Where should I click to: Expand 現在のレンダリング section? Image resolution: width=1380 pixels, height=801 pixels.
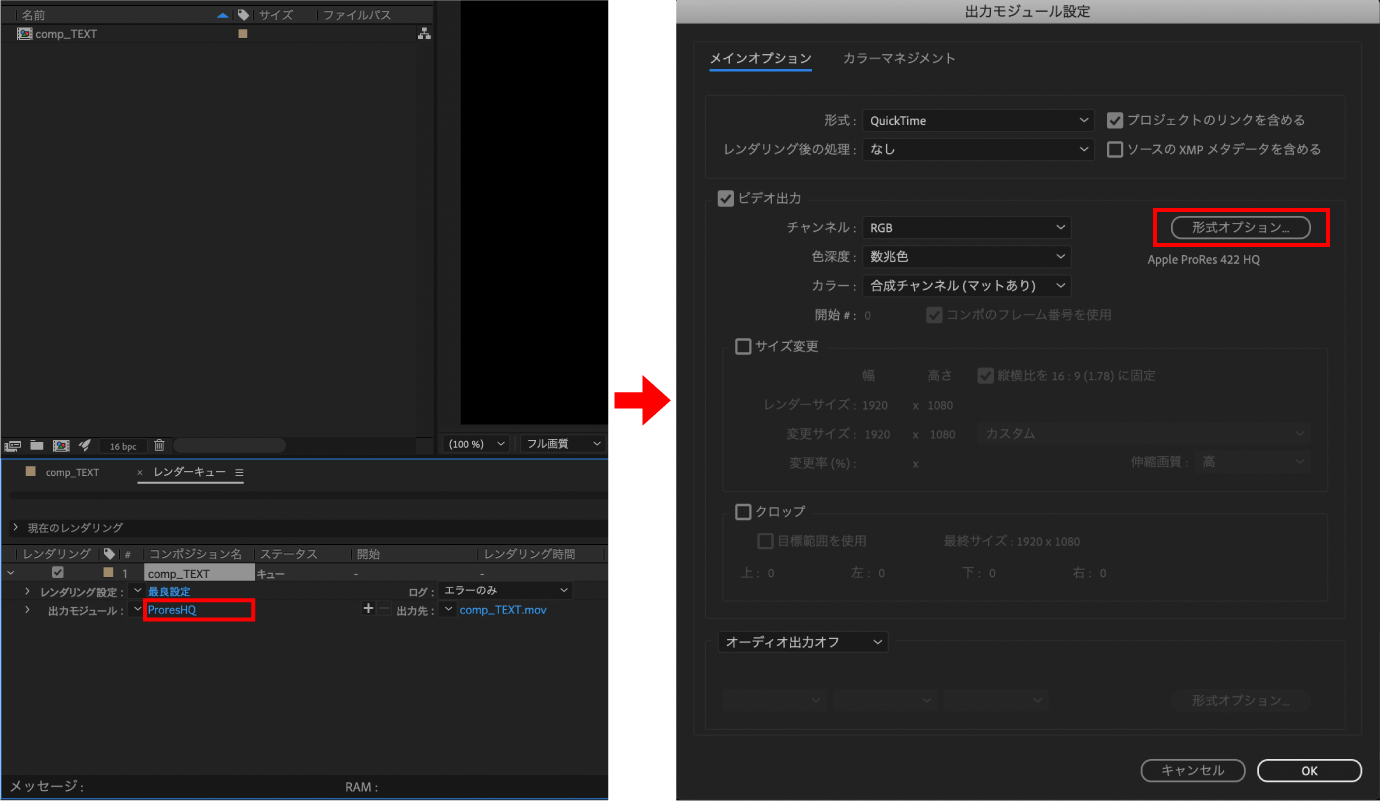pyautogui.click(x=15, y=527)
